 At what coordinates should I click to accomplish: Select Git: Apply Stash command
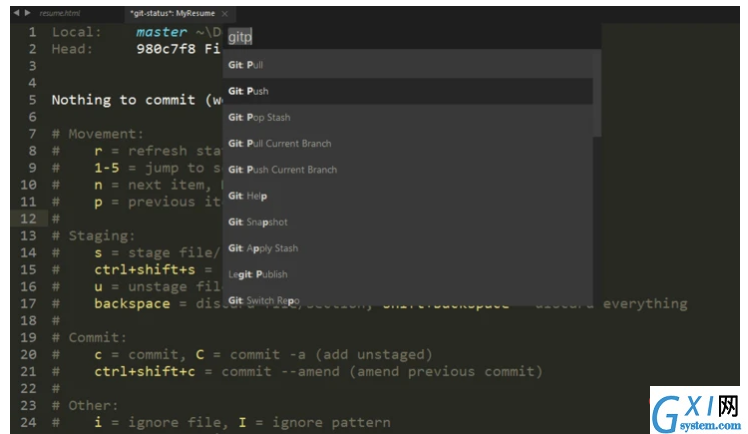coord(408,248)
